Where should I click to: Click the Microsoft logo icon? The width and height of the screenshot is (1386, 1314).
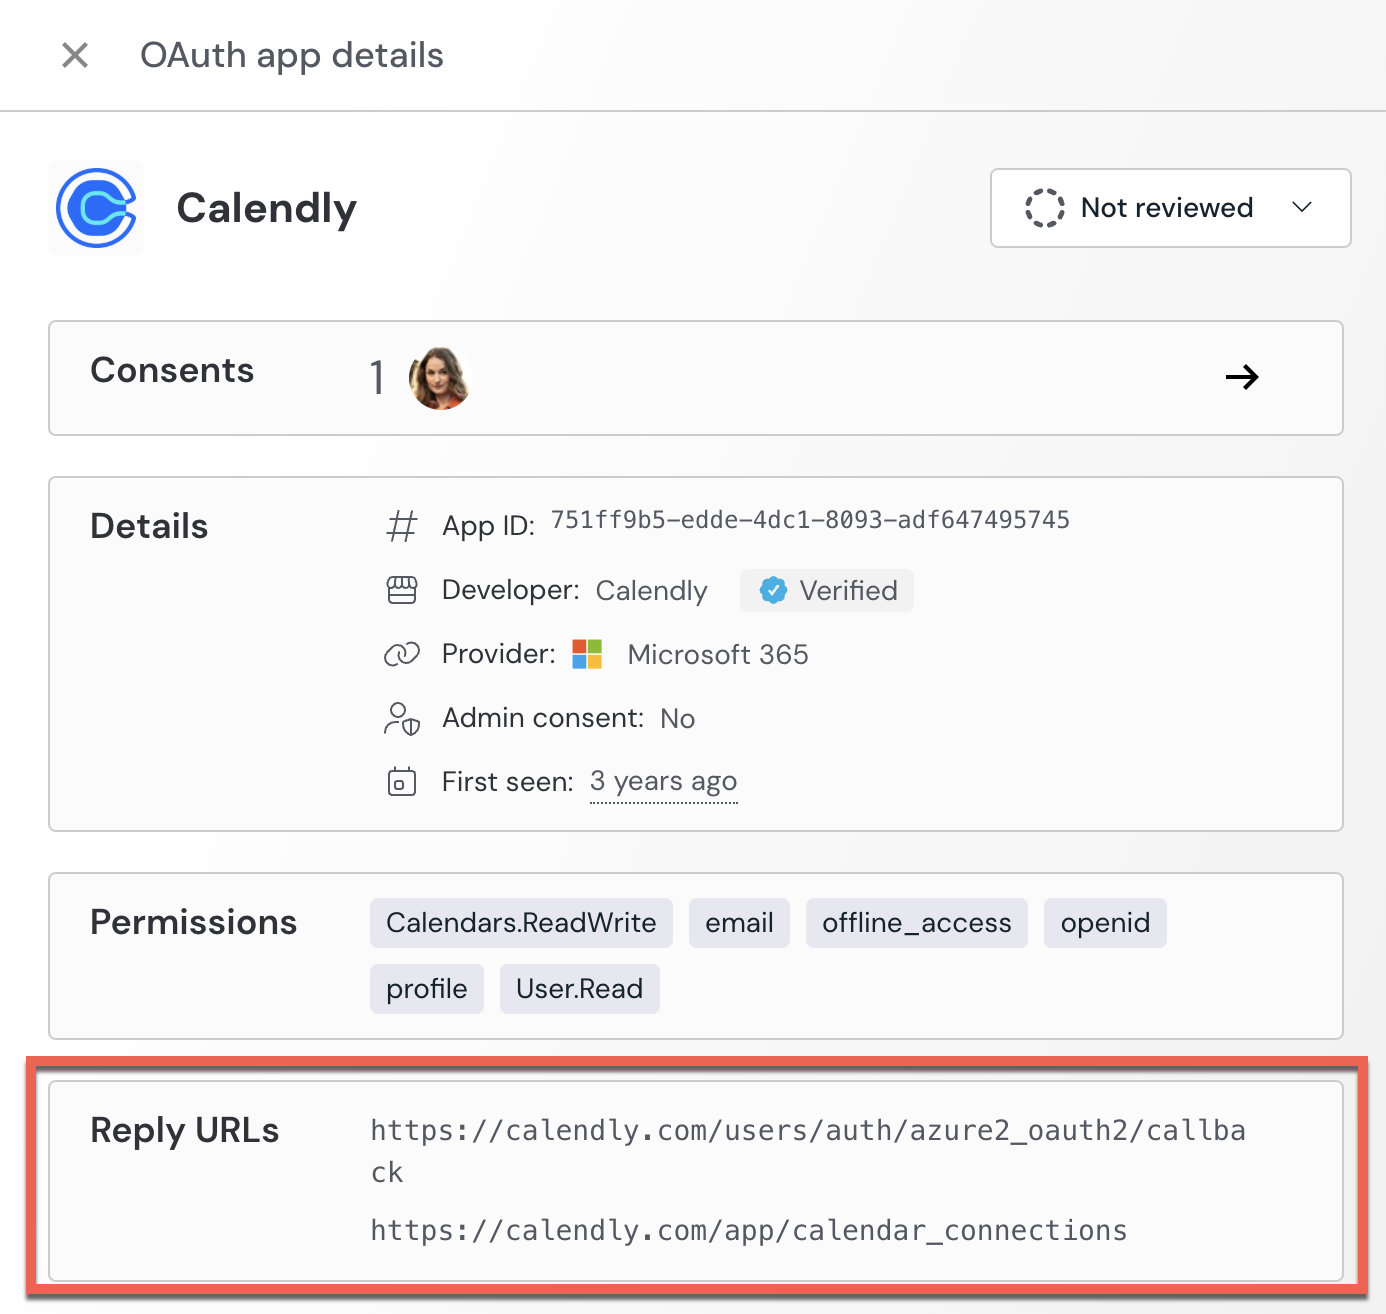pyautogui.click(x=587, y=654)
